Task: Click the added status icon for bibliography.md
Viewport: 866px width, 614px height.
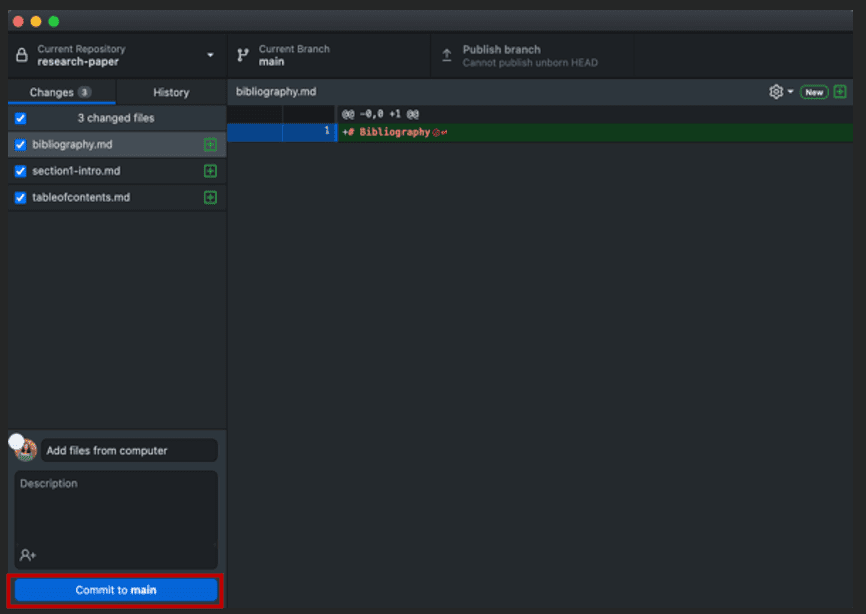Action: click(x=210, y=145)
